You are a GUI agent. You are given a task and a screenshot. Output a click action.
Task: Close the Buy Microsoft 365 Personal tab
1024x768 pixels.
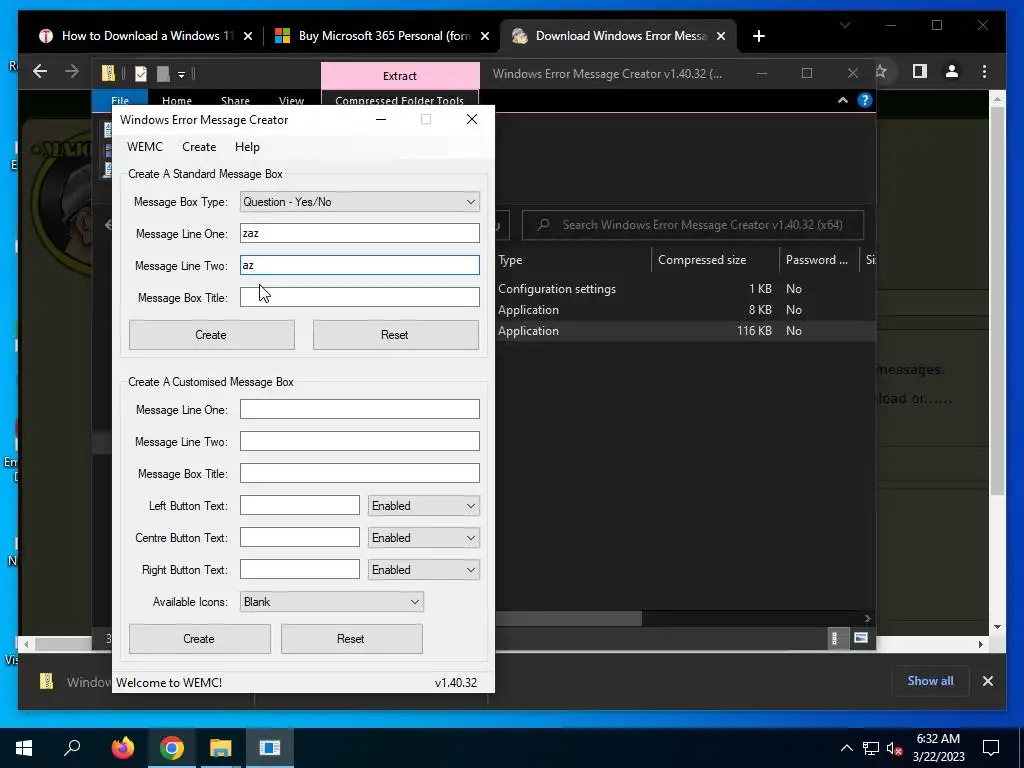click(485, 36)
